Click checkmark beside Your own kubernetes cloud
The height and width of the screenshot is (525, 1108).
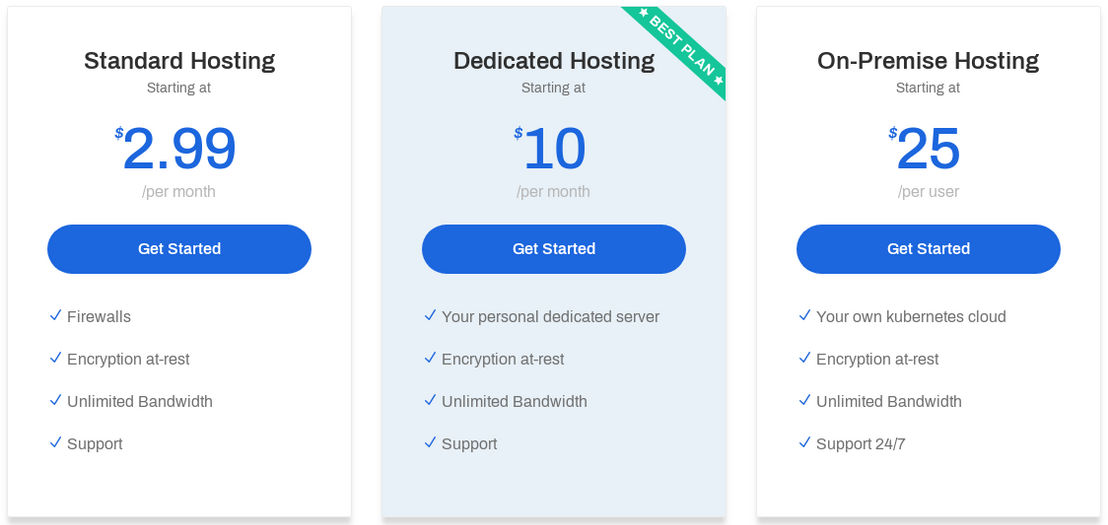click(805, 315)
